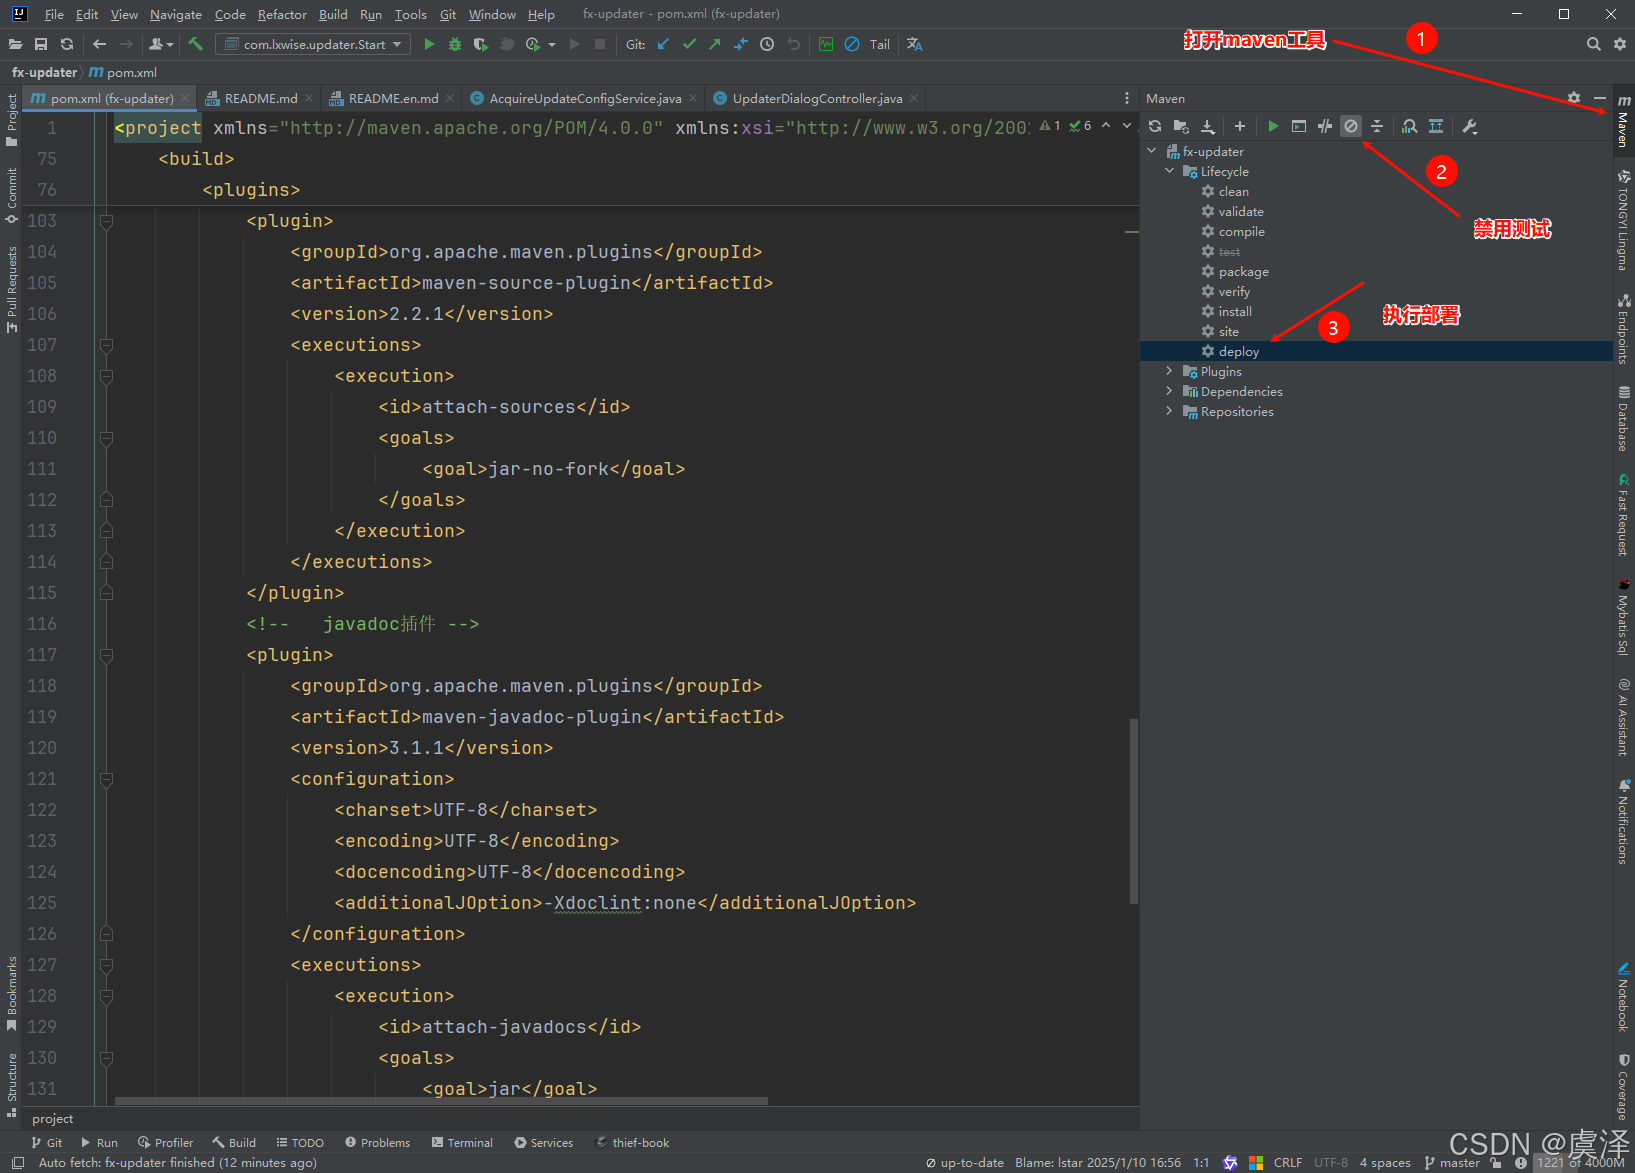Run with Coverage icon
The width and height of the screenshot is (1635, 1173).
pos(481,44)
